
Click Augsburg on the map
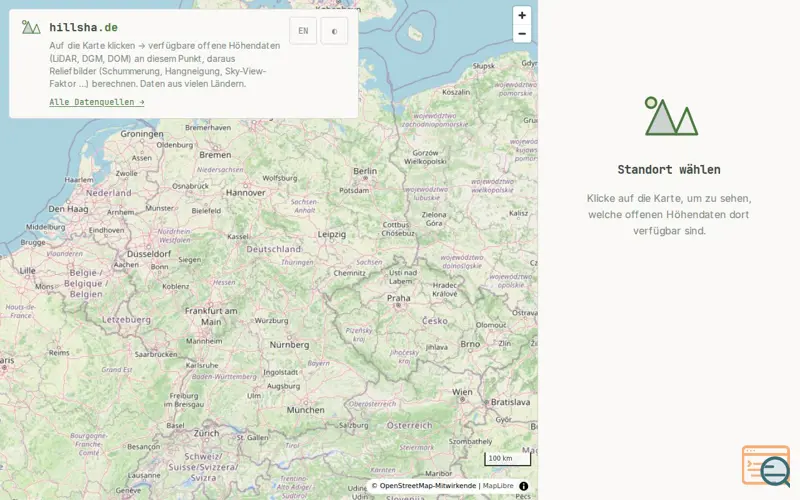coord(283,386)
